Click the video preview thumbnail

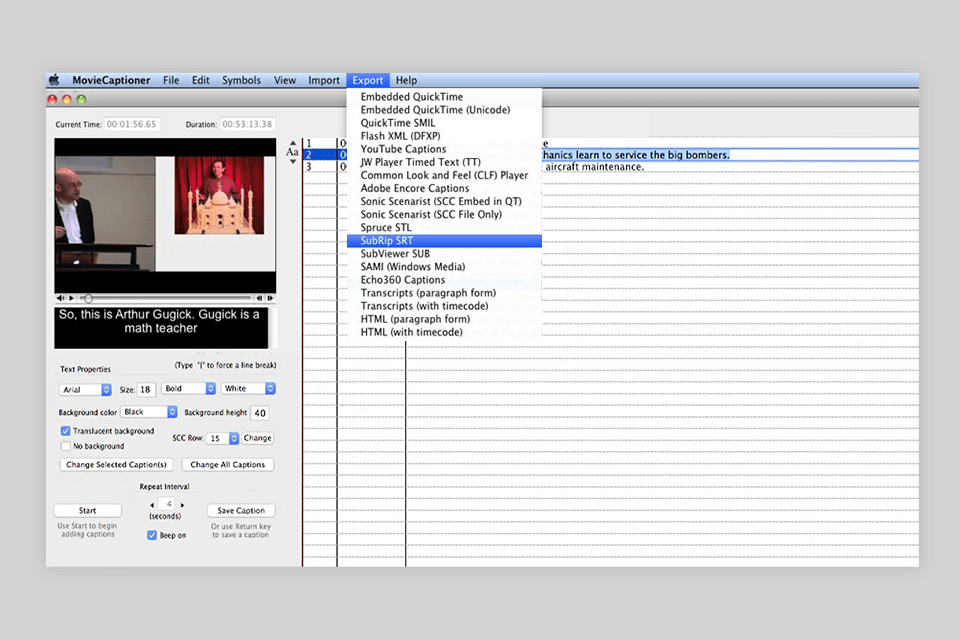(x=165, y=216)
